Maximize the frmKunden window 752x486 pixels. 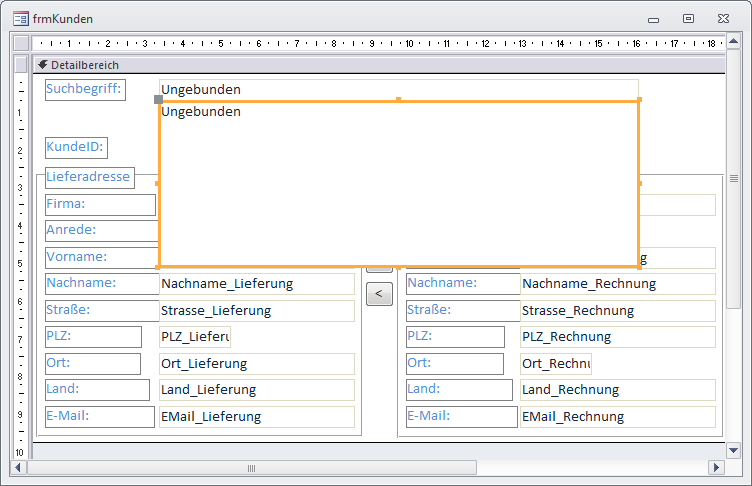(x=688, y=18)
